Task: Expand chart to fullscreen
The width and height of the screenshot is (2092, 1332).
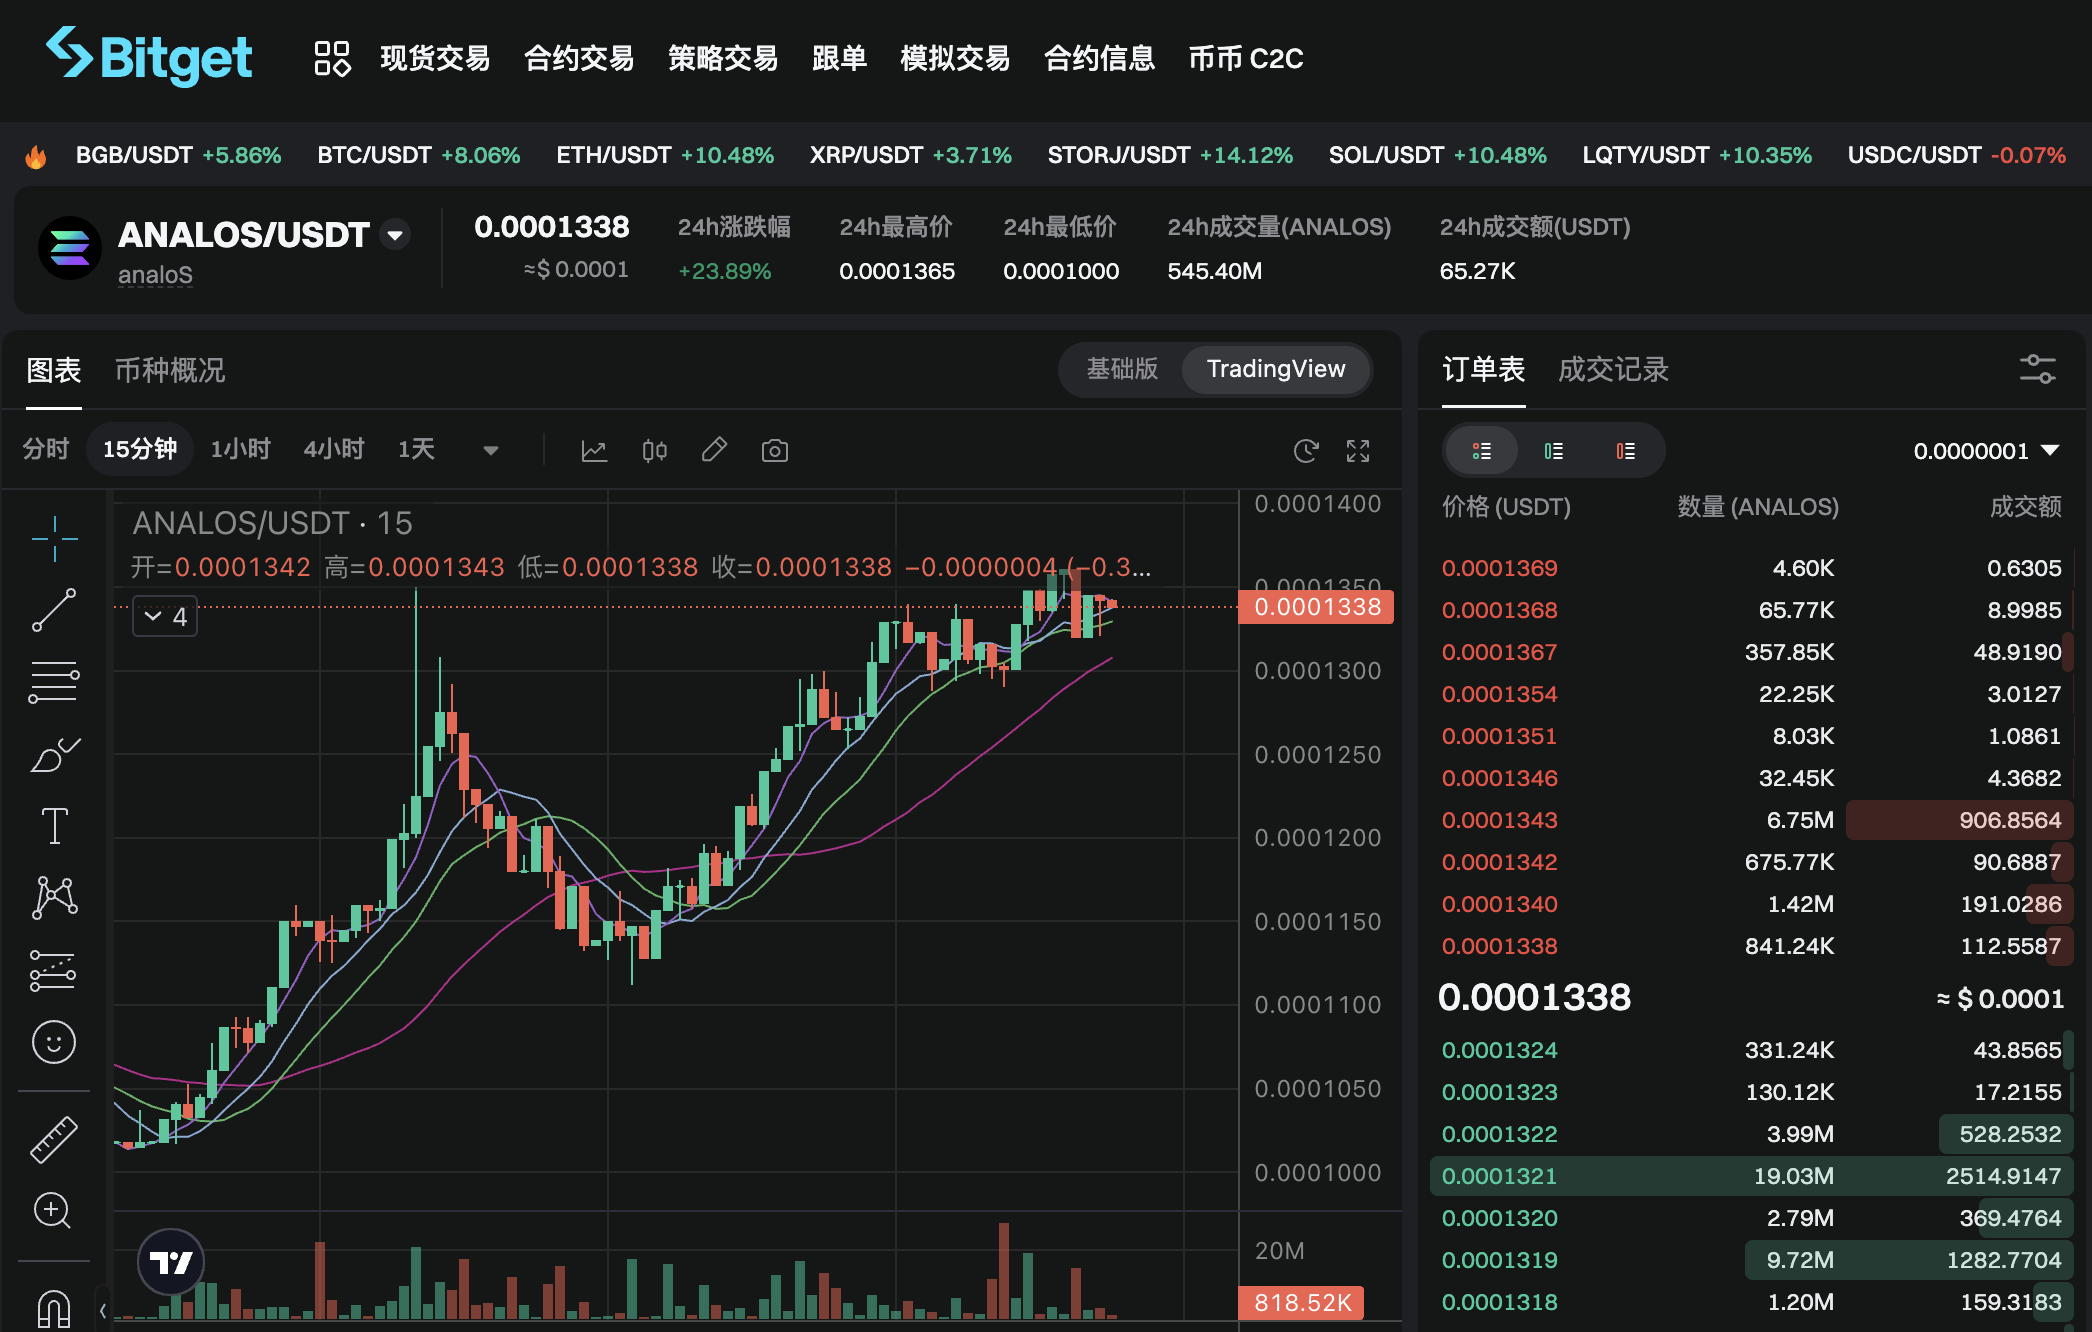Action: (1358, 451)
